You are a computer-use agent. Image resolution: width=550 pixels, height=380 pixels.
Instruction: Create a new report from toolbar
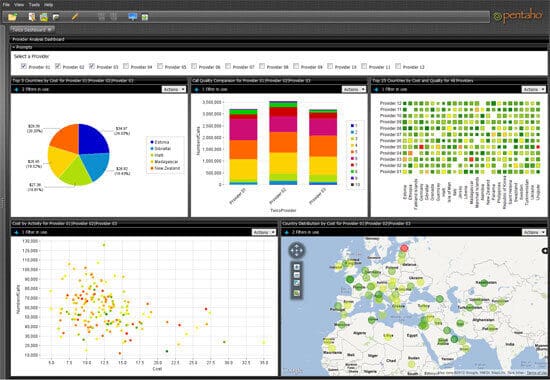(32, 16)
